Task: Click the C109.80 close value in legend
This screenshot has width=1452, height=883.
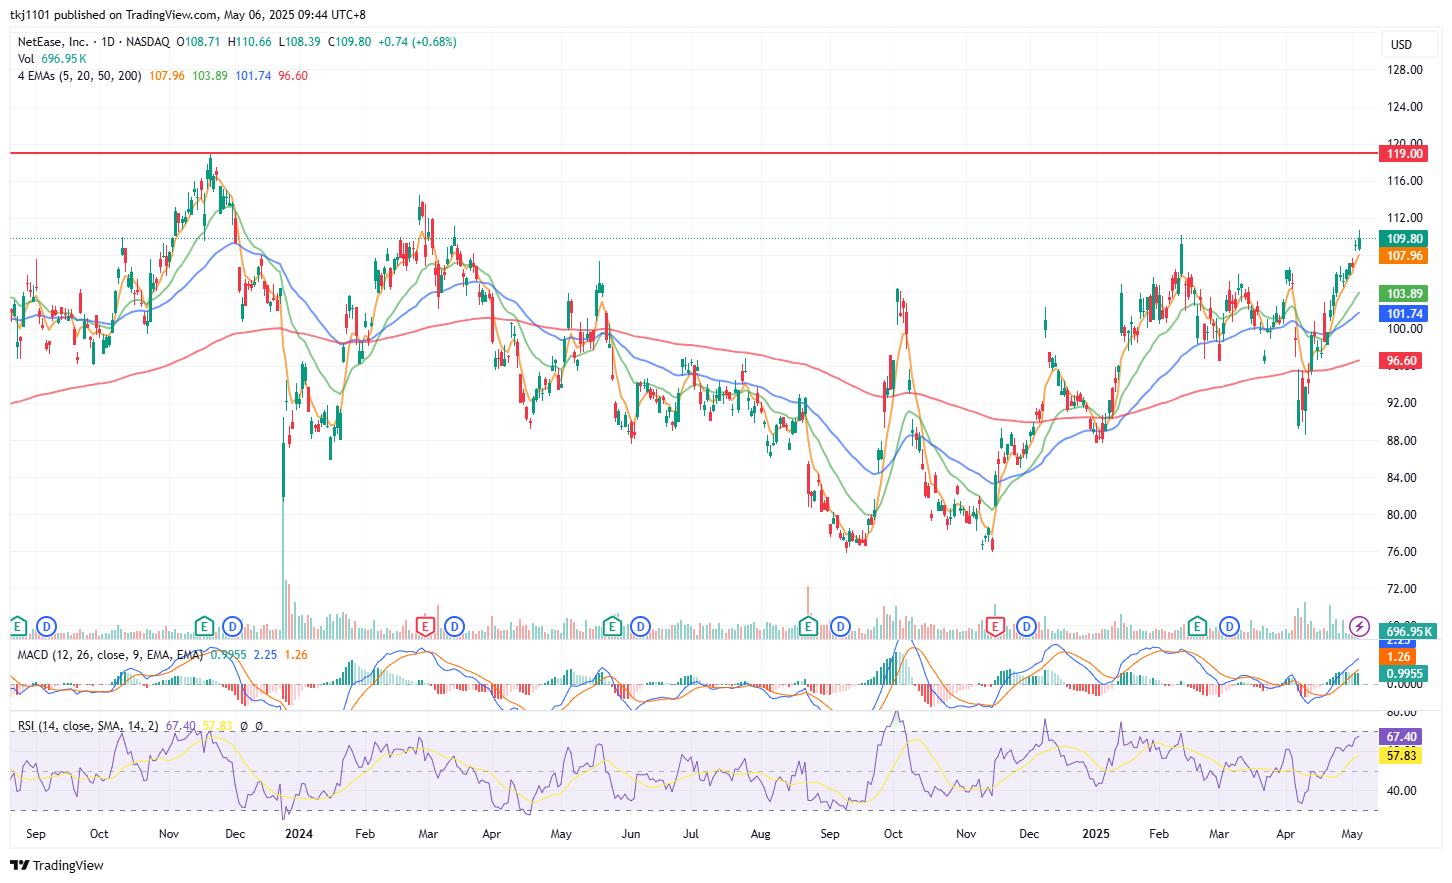Action: tap(350, 42)
